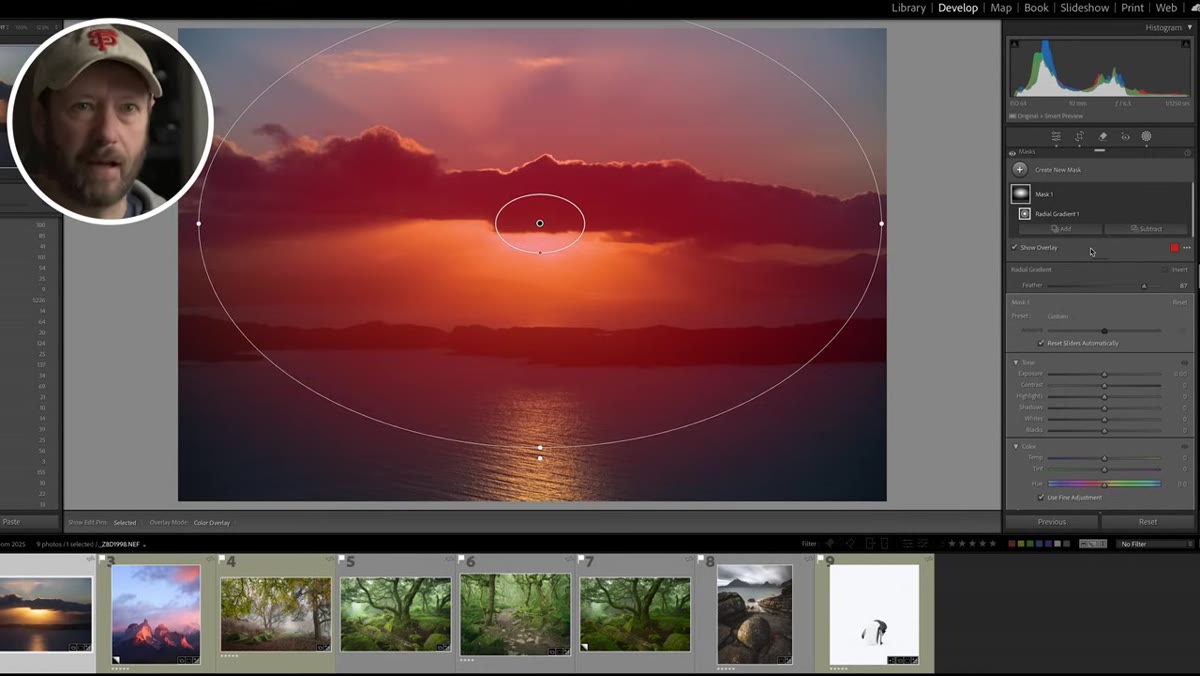
Task: Click the yellow color label filter
Action: click(x=1020, y=544)
